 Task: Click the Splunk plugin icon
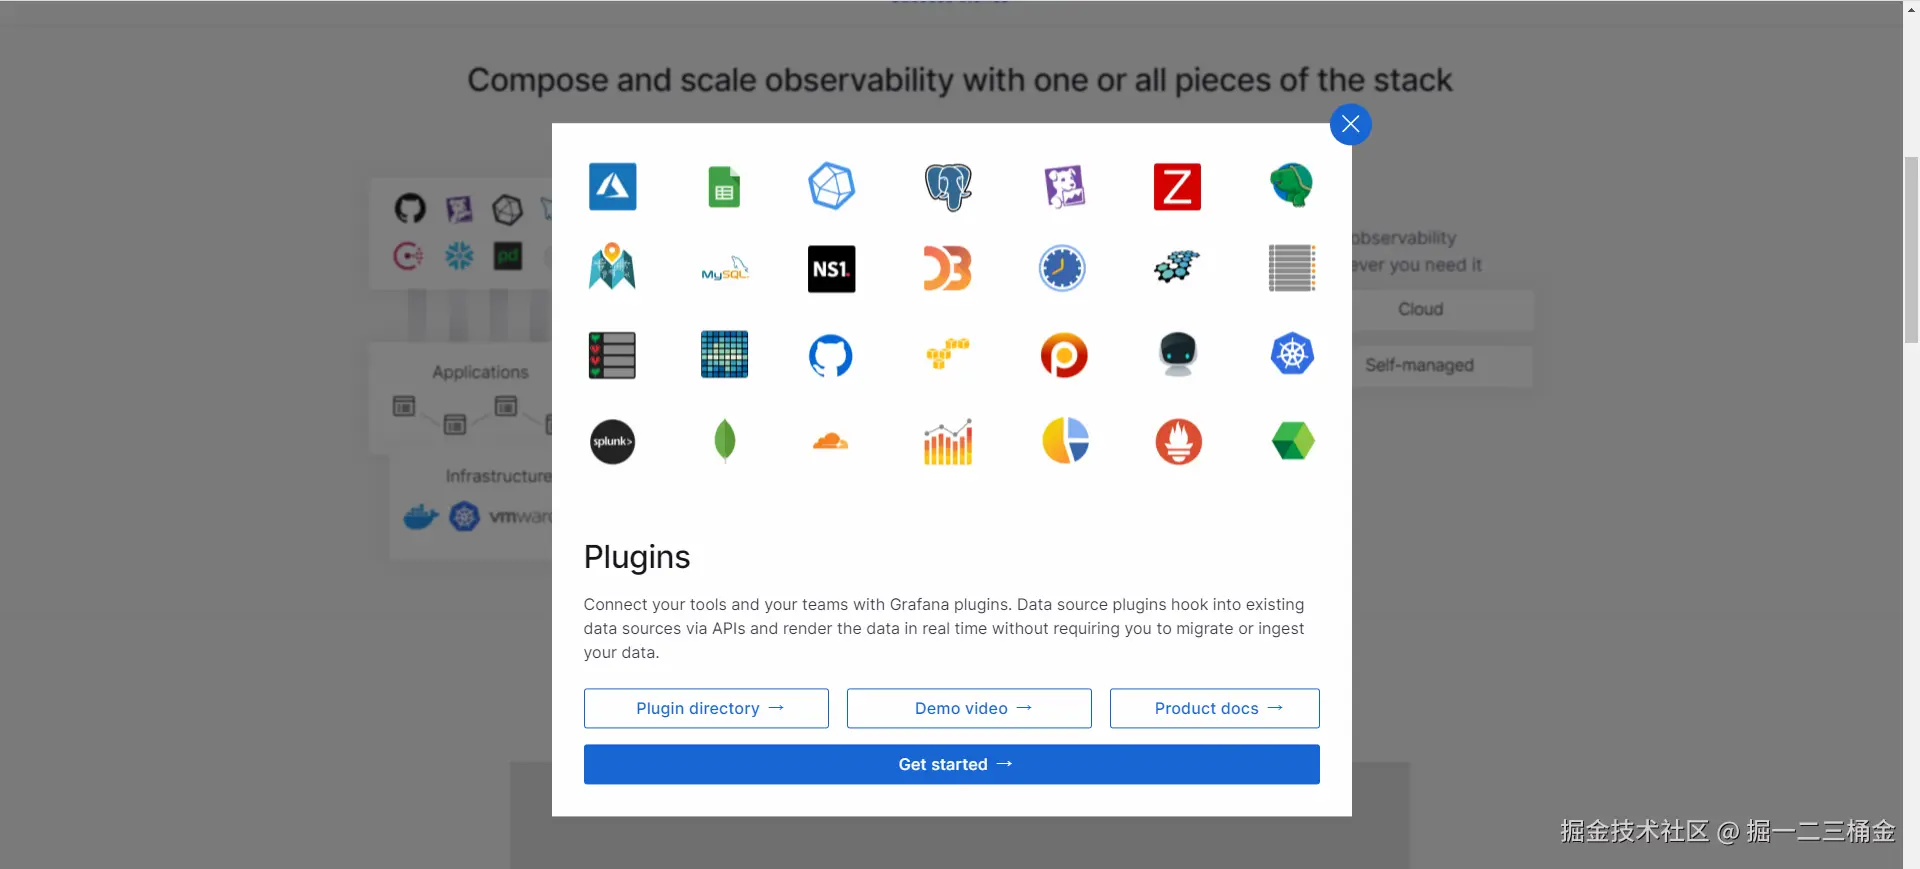coord(612,442)
